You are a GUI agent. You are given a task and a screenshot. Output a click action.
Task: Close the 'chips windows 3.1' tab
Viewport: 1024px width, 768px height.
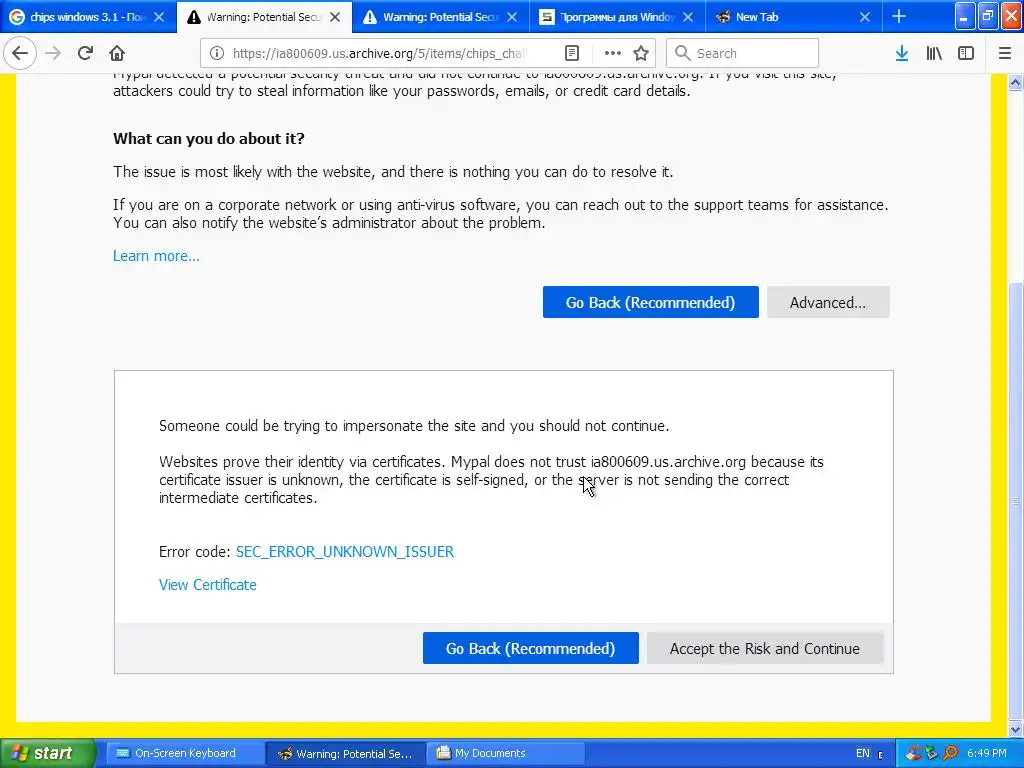(159, 17)
